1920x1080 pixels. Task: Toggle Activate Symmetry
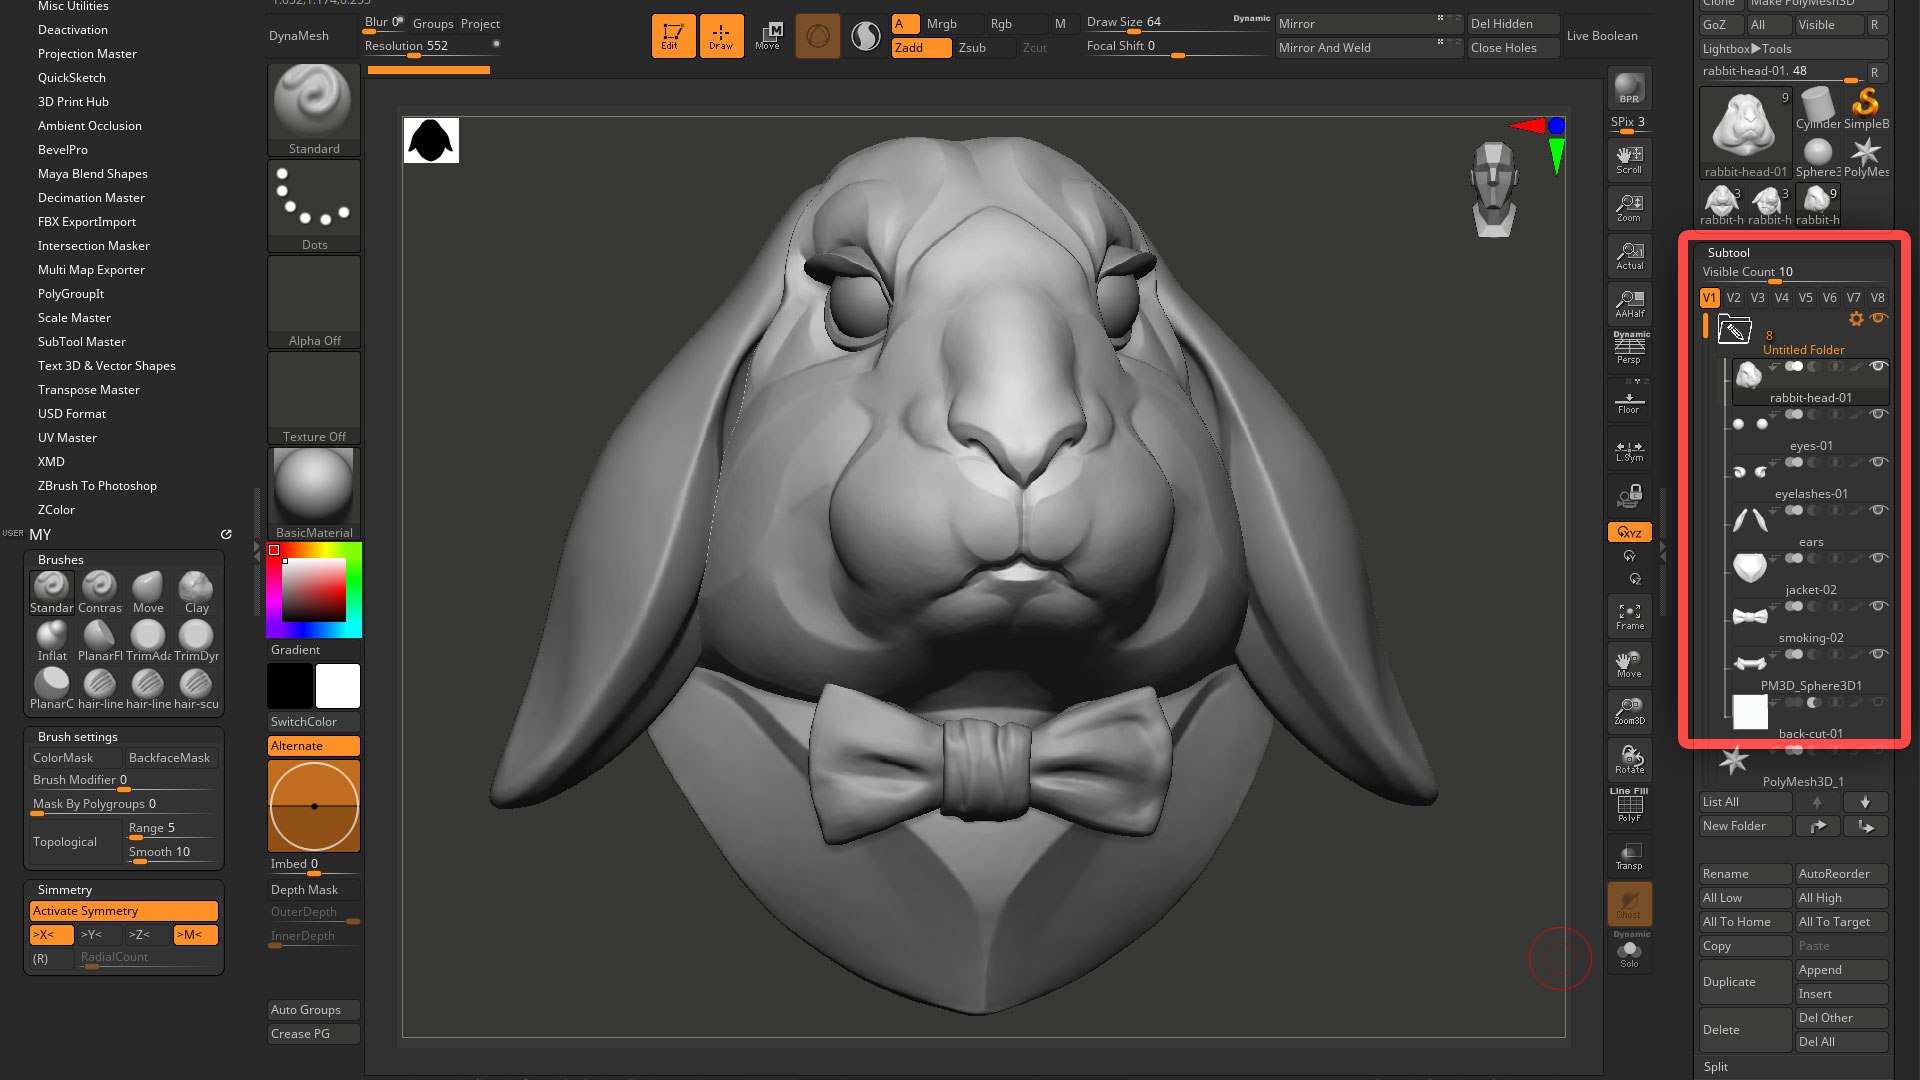124,911
